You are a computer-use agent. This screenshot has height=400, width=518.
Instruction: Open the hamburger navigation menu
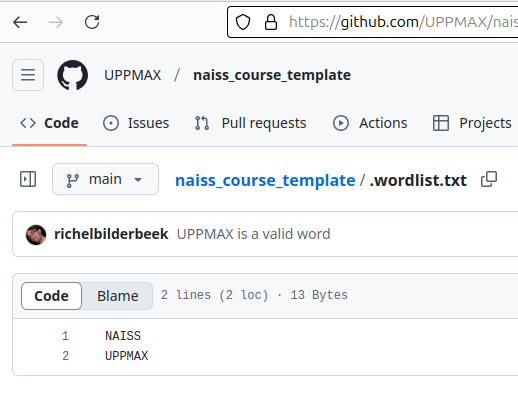28,75
